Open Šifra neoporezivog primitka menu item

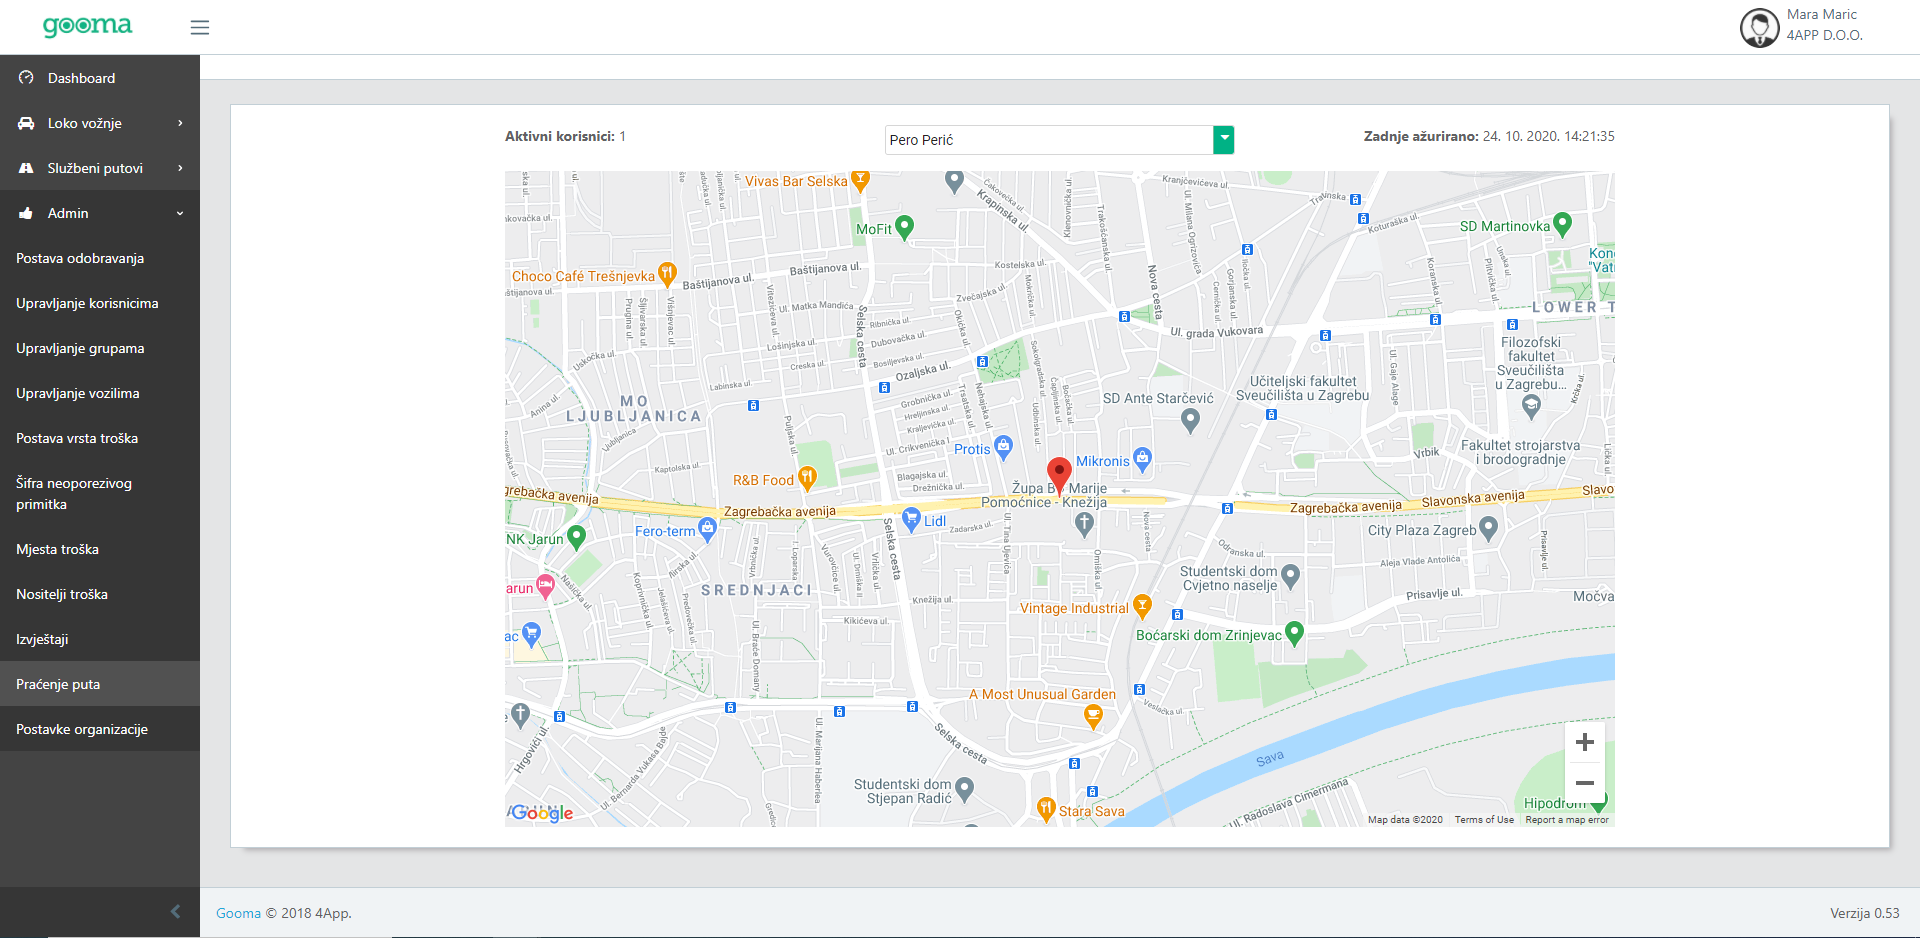coord(100,494)
